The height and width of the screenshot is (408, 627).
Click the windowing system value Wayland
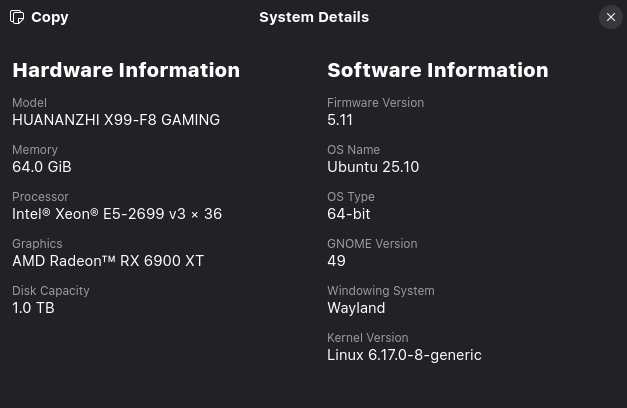tap(356, 308)
